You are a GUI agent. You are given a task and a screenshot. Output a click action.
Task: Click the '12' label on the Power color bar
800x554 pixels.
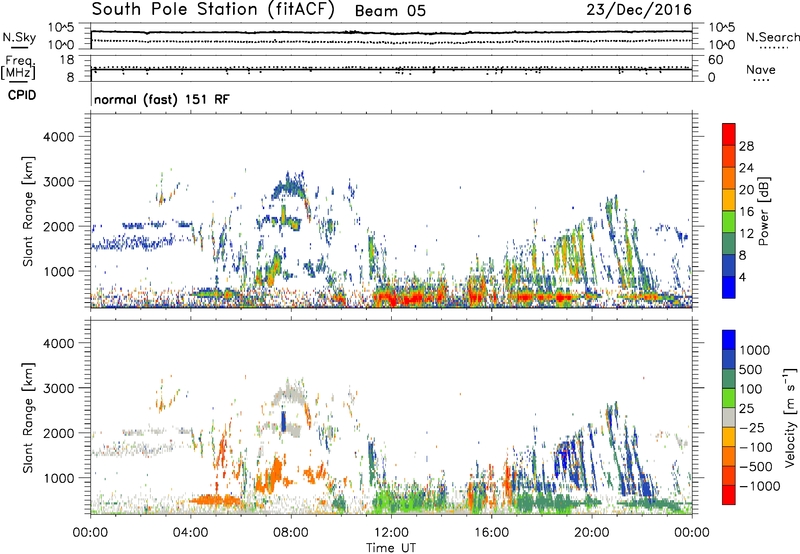(746, 234)
